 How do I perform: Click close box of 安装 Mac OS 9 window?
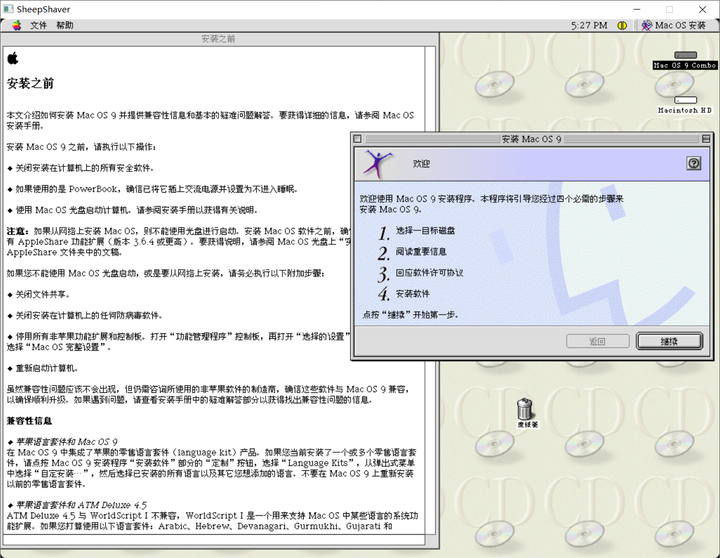358,139
